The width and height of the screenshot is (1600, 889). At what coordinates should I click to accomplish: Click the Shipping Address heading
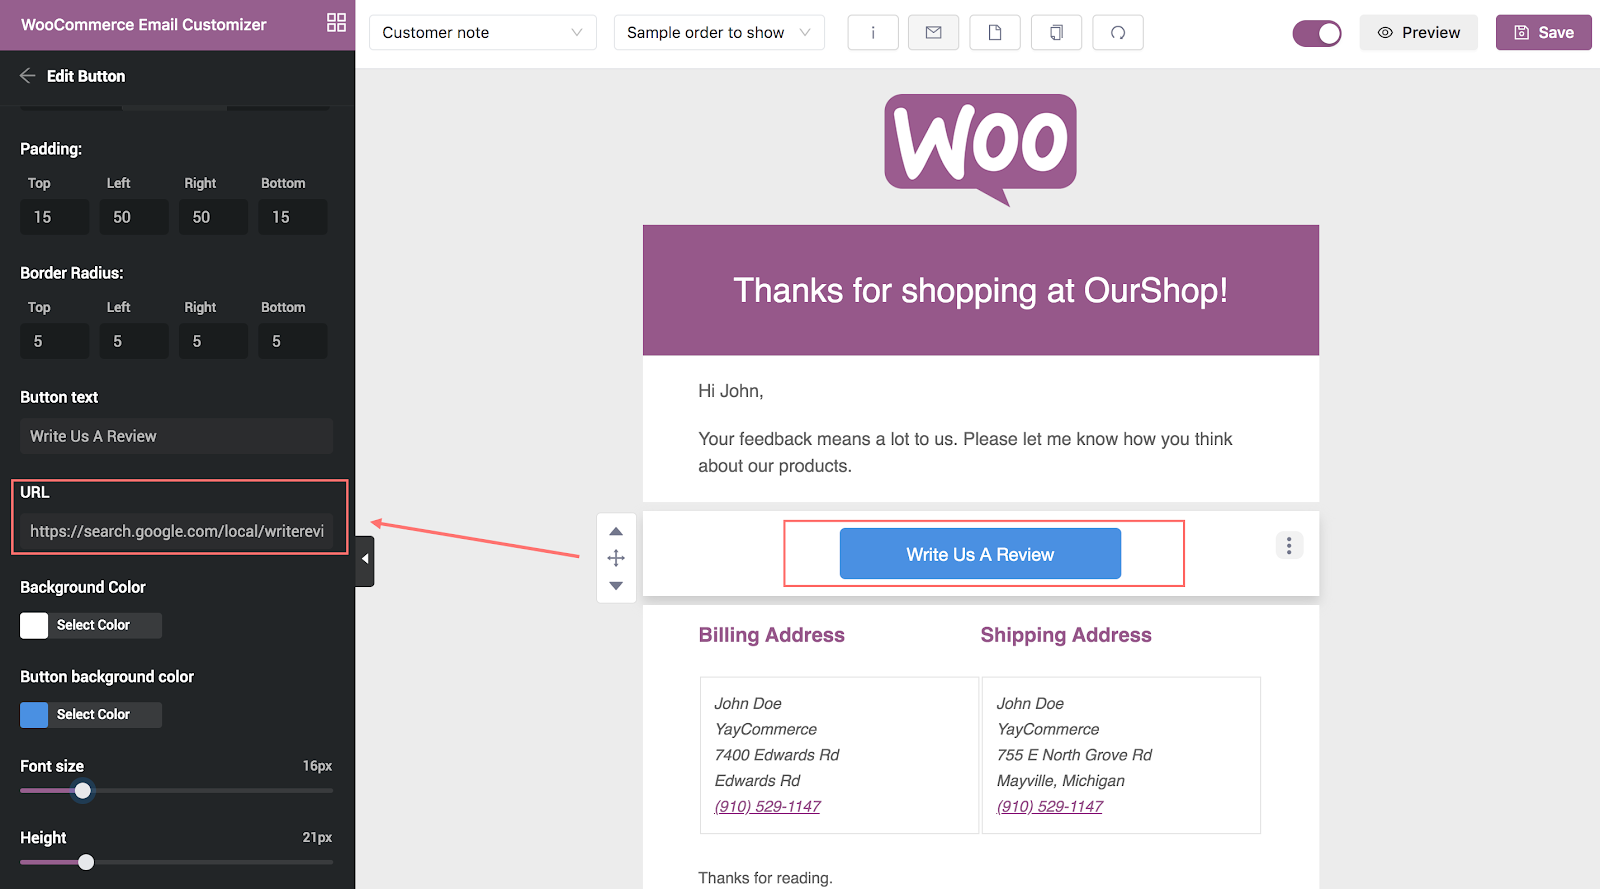tap(1066, 635)
